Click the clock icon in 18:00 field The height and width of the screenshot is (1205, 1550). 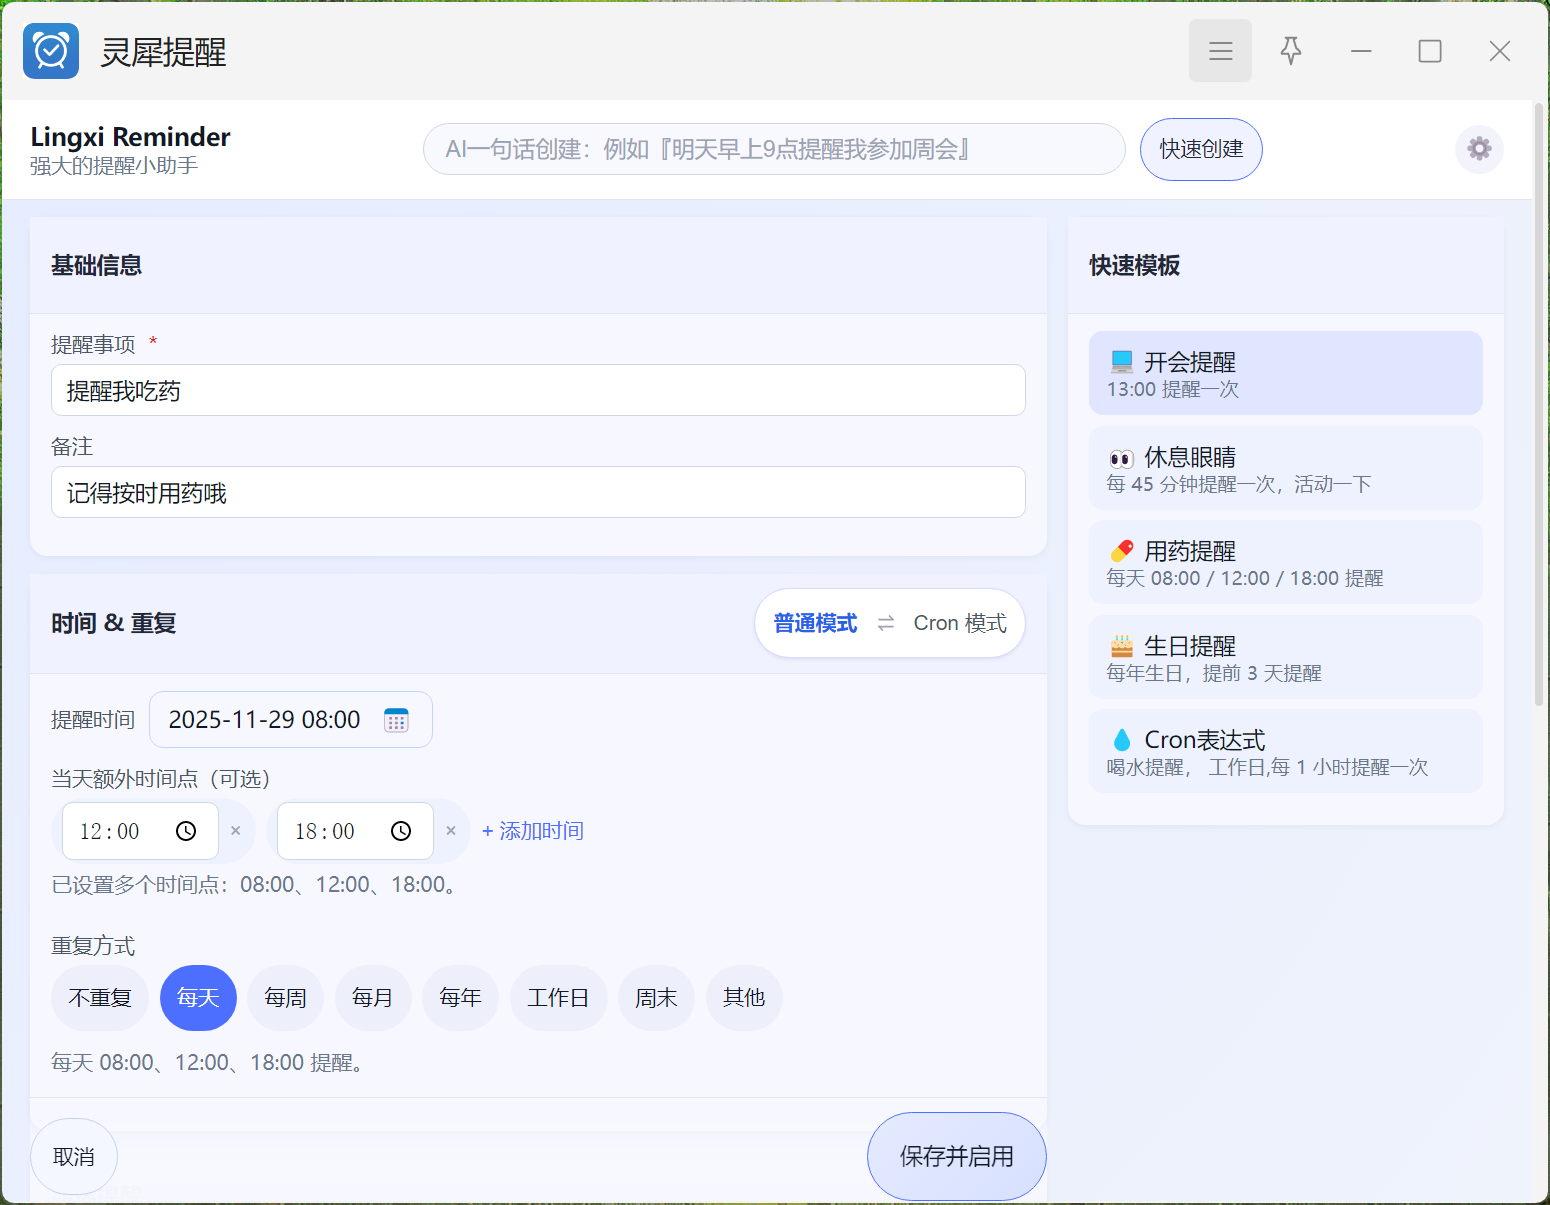click(x=401, y=831)
